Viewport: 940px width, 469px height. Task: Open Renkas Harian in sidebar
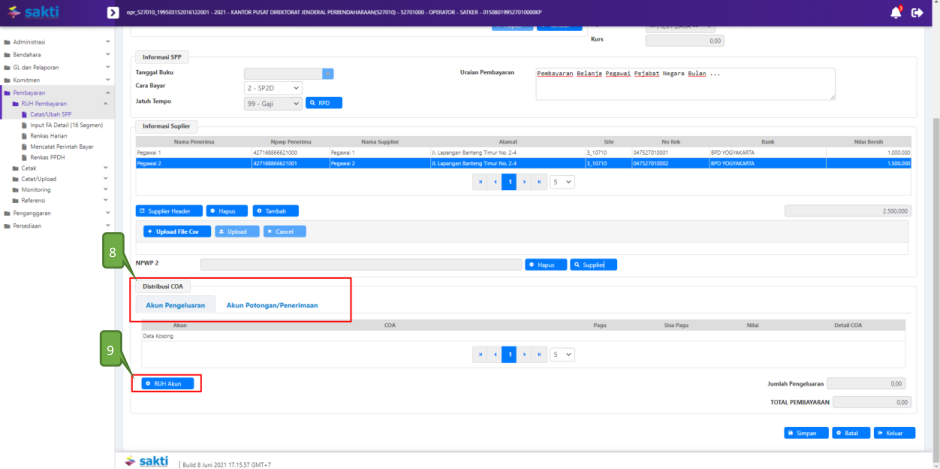coord(50,136)
